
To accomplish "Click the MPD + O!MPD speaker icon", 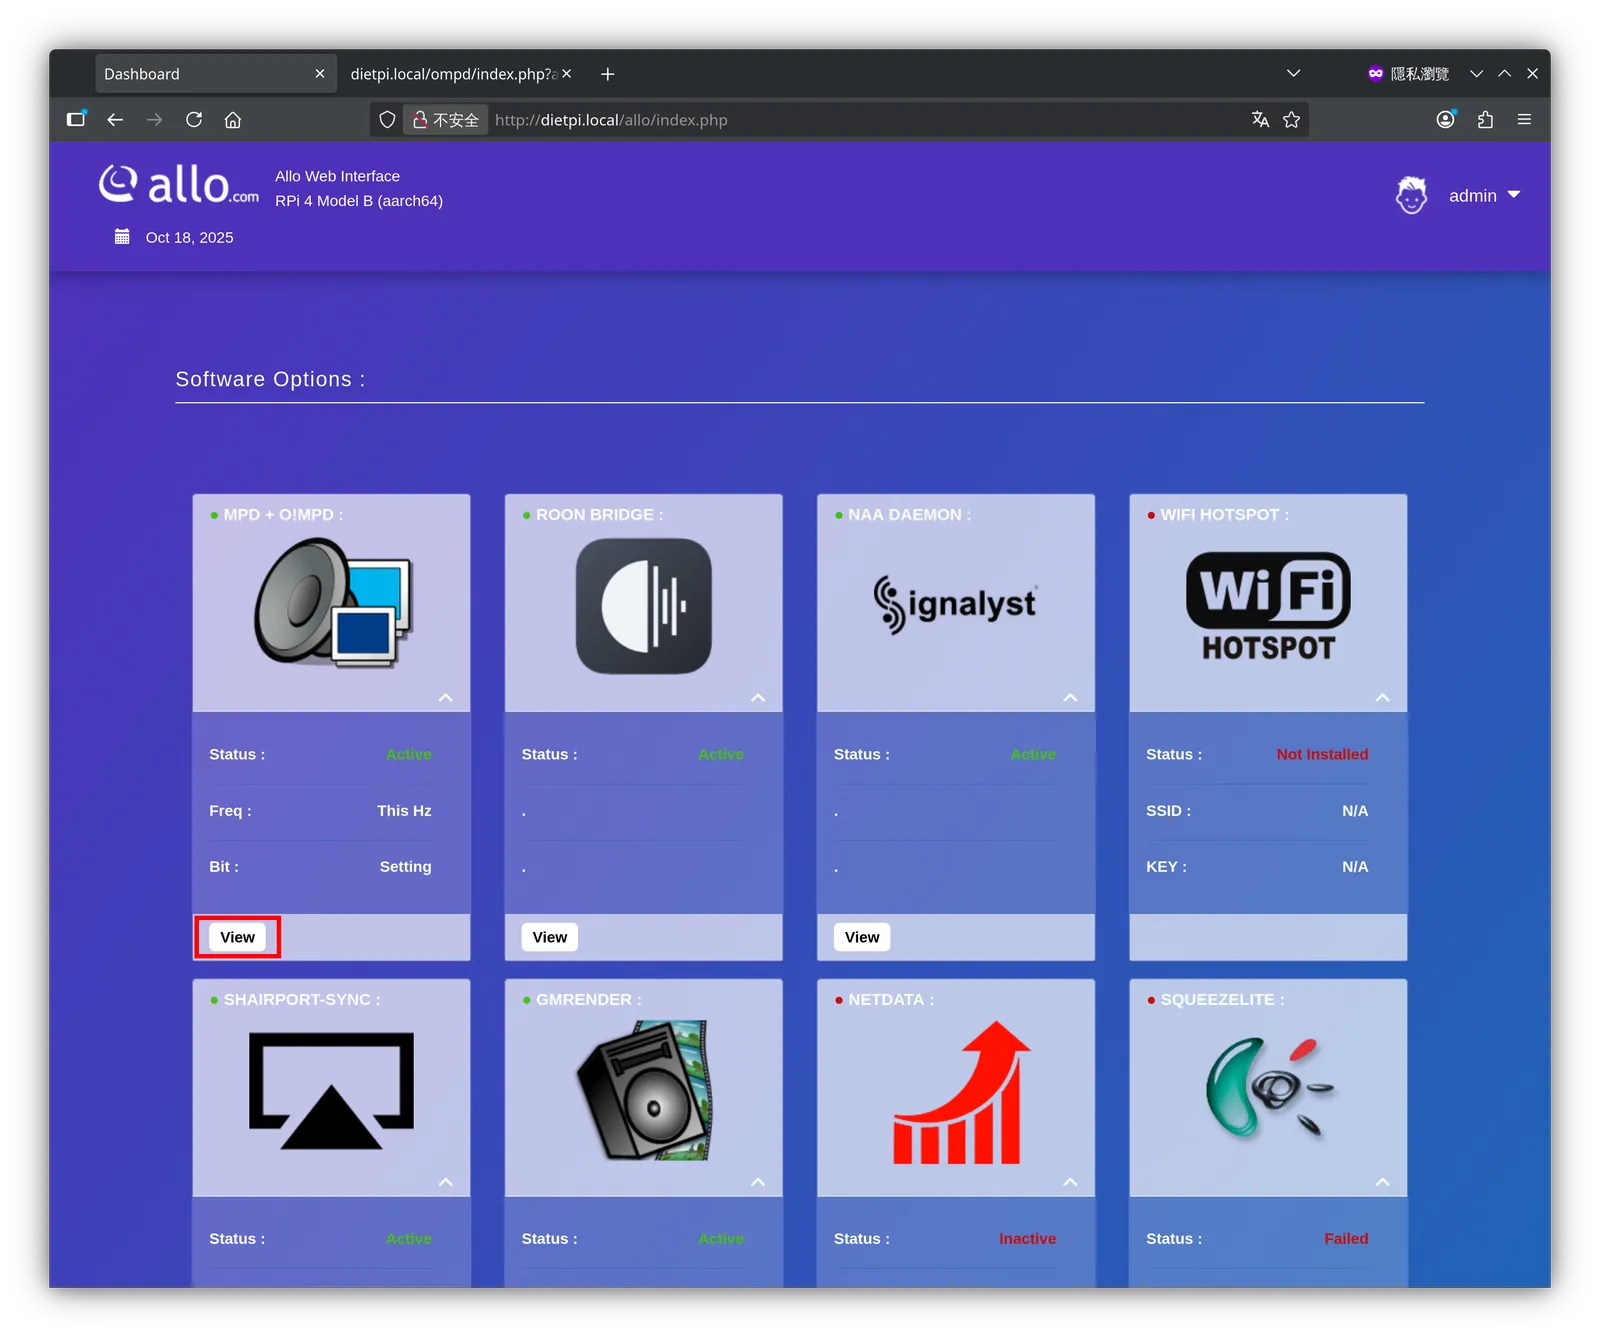I will click(x=332, y=603).
